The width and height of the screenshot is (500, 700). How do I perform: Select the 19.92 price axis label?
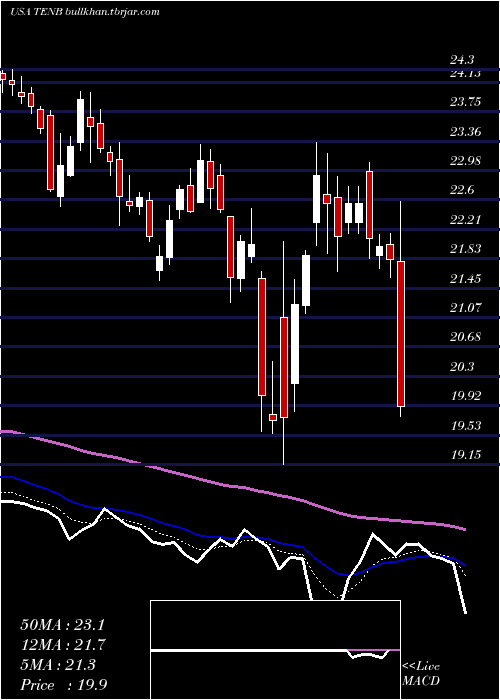pos(466,396)
